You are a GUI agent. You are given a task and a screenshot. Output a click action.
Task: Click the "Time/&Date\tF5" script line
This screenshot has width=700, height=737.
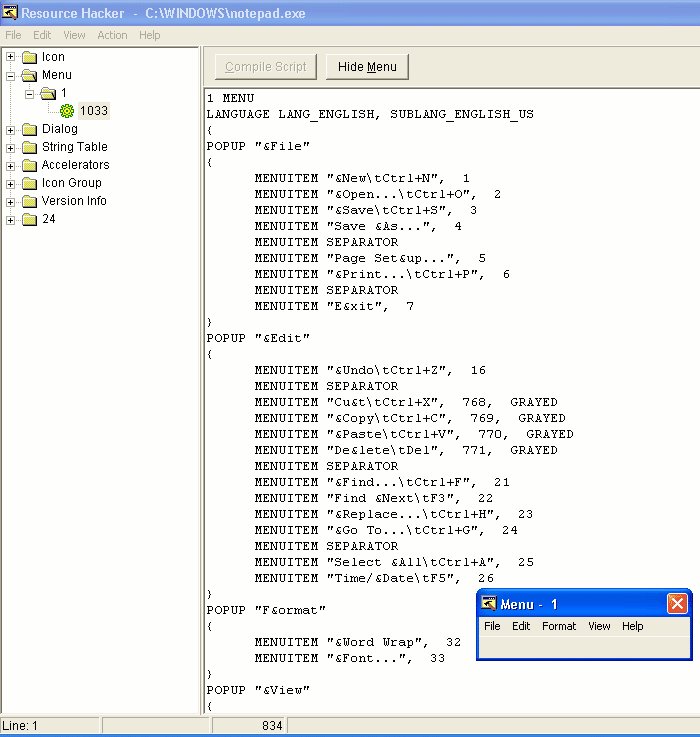[x=374, y=578]
